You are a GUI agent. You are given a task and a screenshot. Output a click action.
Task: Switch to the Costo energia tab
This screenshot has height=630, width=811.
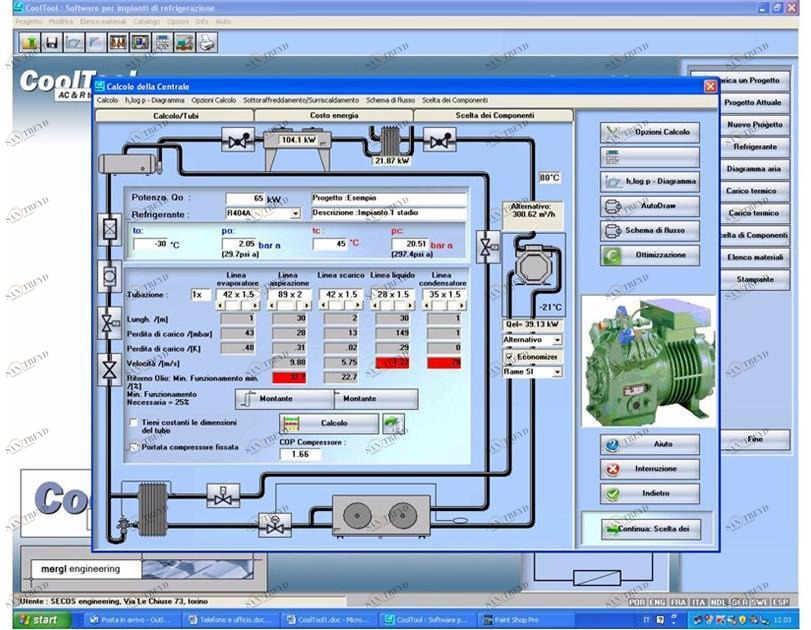(333, 116)
